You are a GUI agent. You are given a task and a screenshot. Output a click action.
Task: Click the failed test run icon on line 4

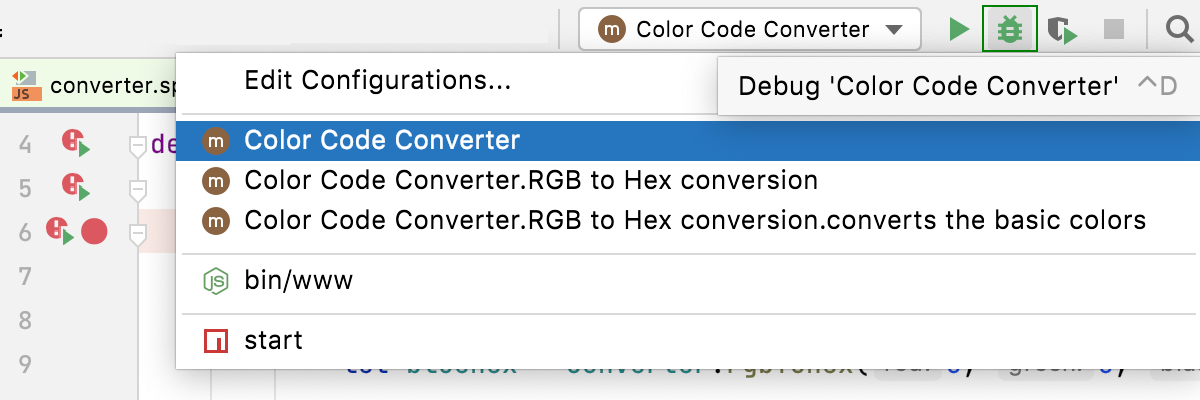coord(75,144)
